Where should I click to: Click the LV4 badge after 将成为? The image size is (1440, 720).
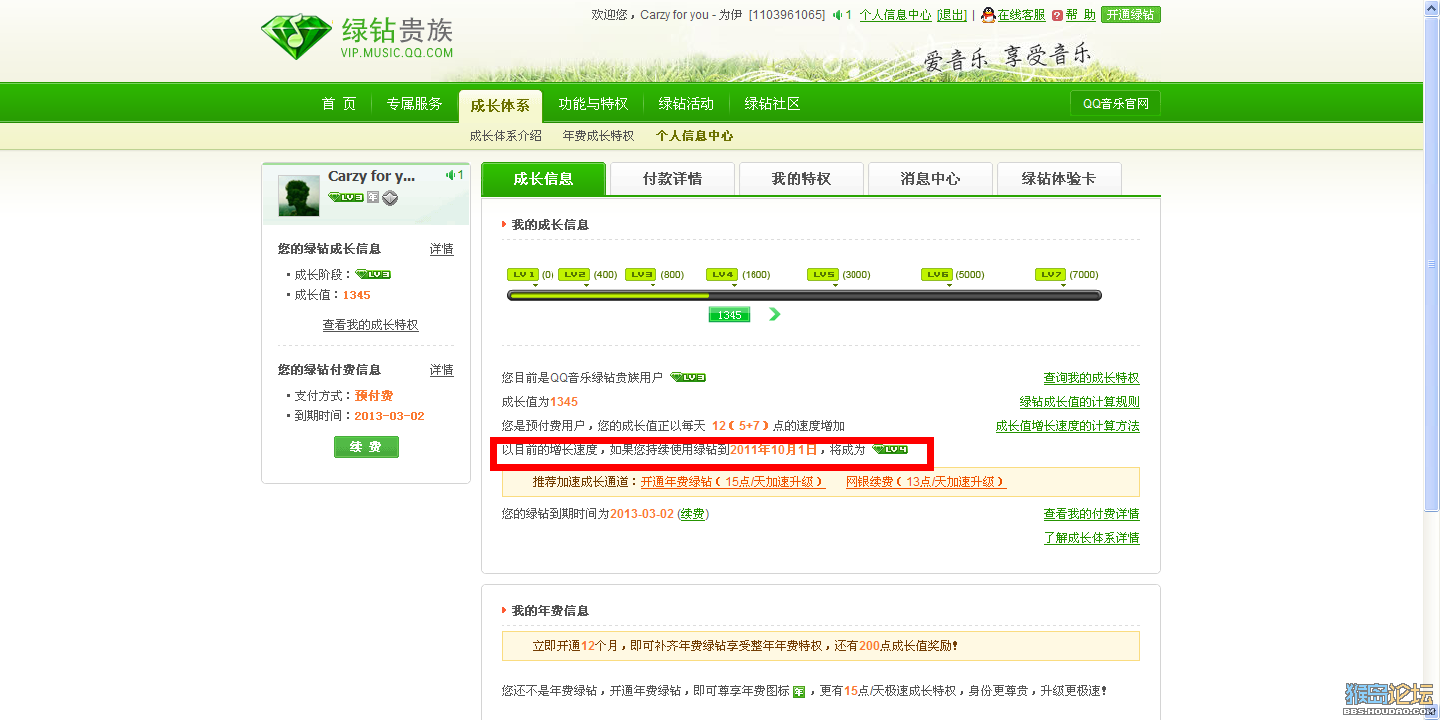tap(890, 449)
